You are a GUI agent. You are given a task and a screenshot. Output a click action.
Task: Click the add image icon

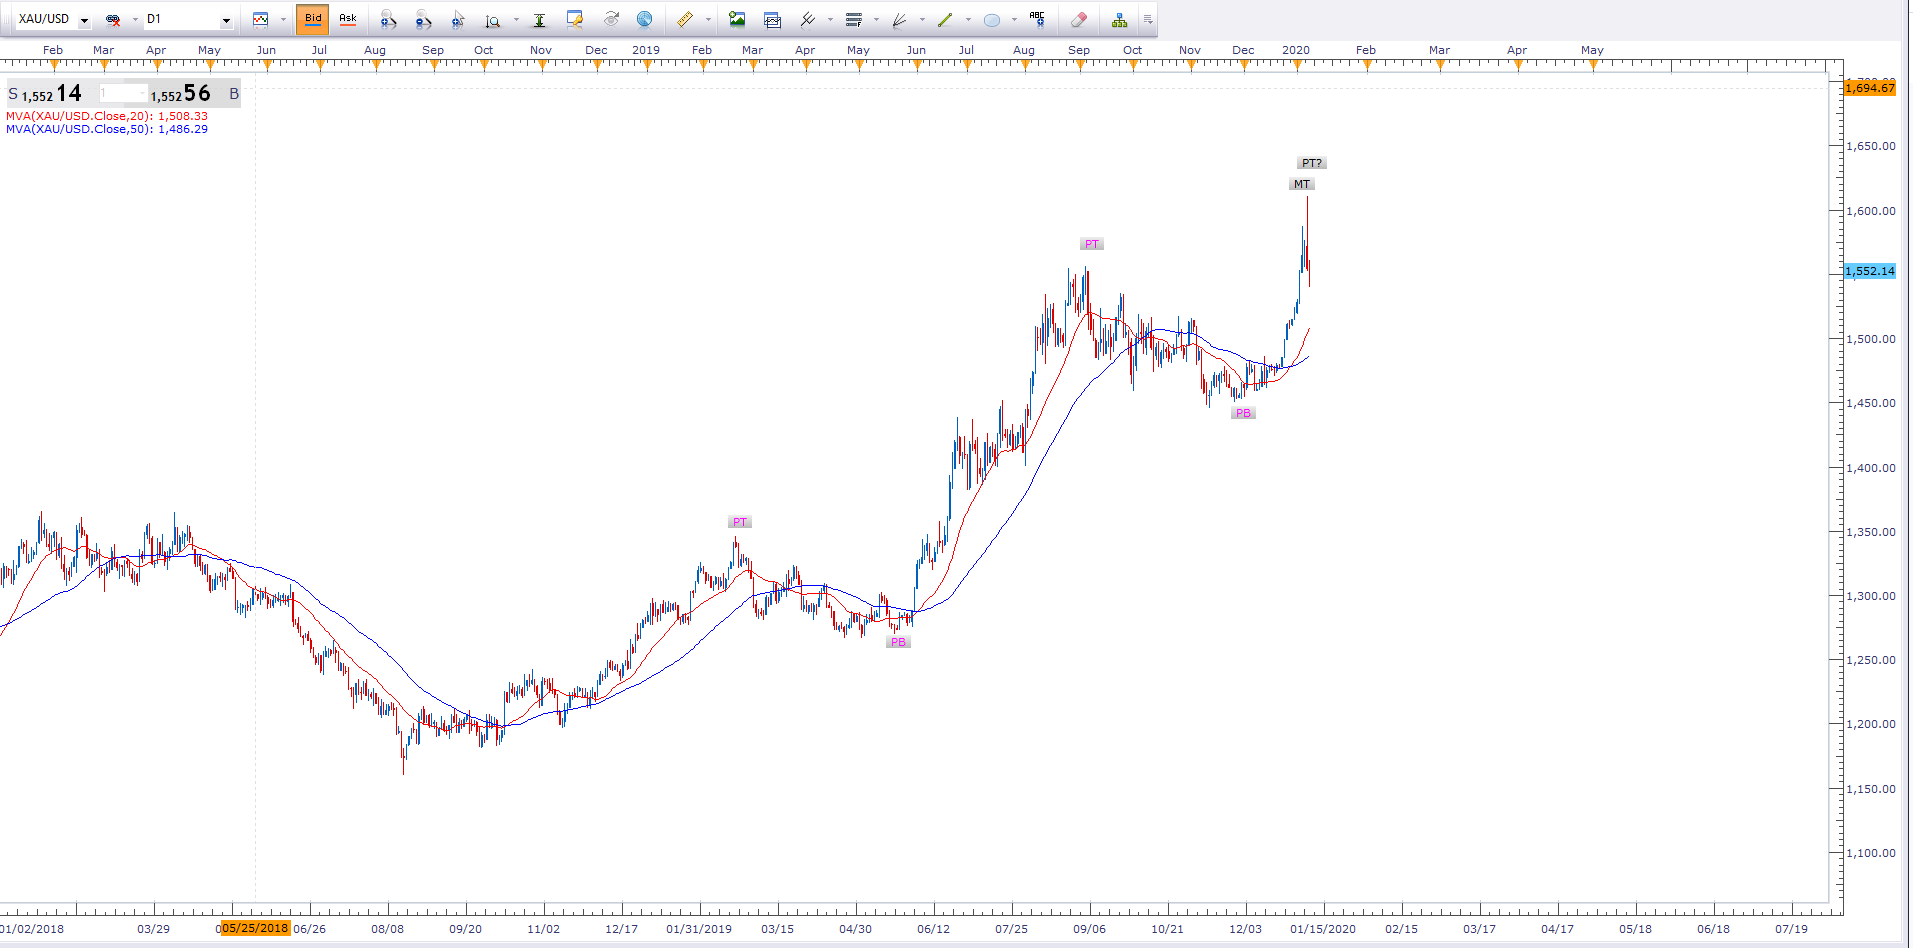[x=737, y=19]
